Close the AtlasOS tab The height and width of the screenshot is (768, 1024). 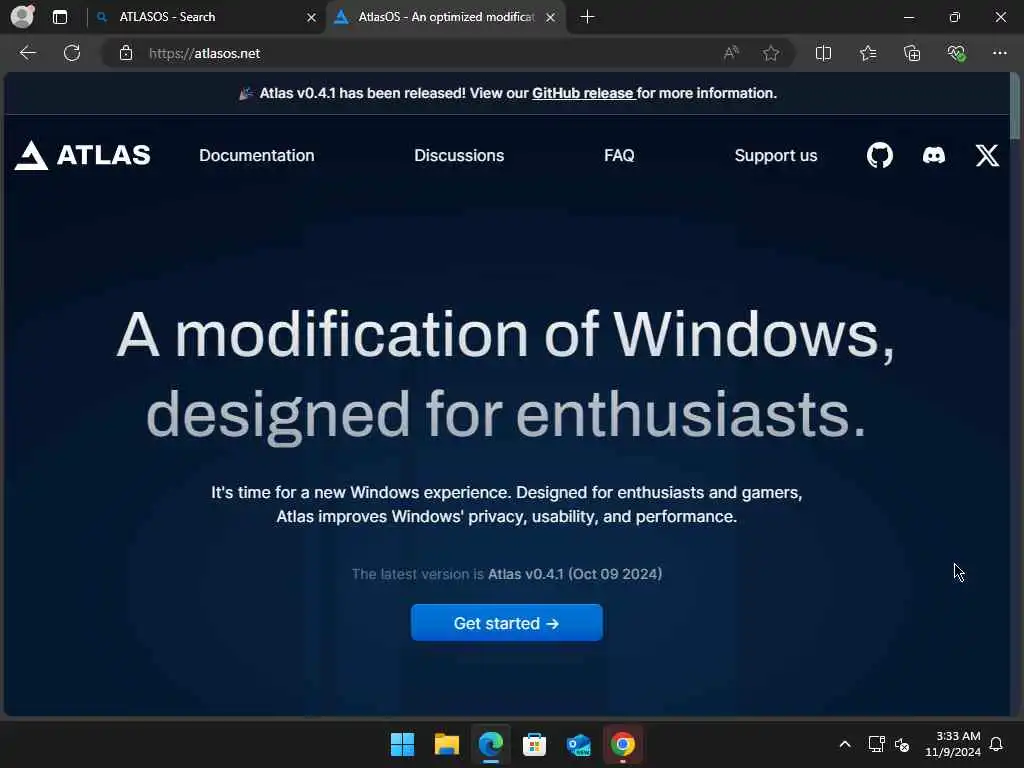click(551, 18)
